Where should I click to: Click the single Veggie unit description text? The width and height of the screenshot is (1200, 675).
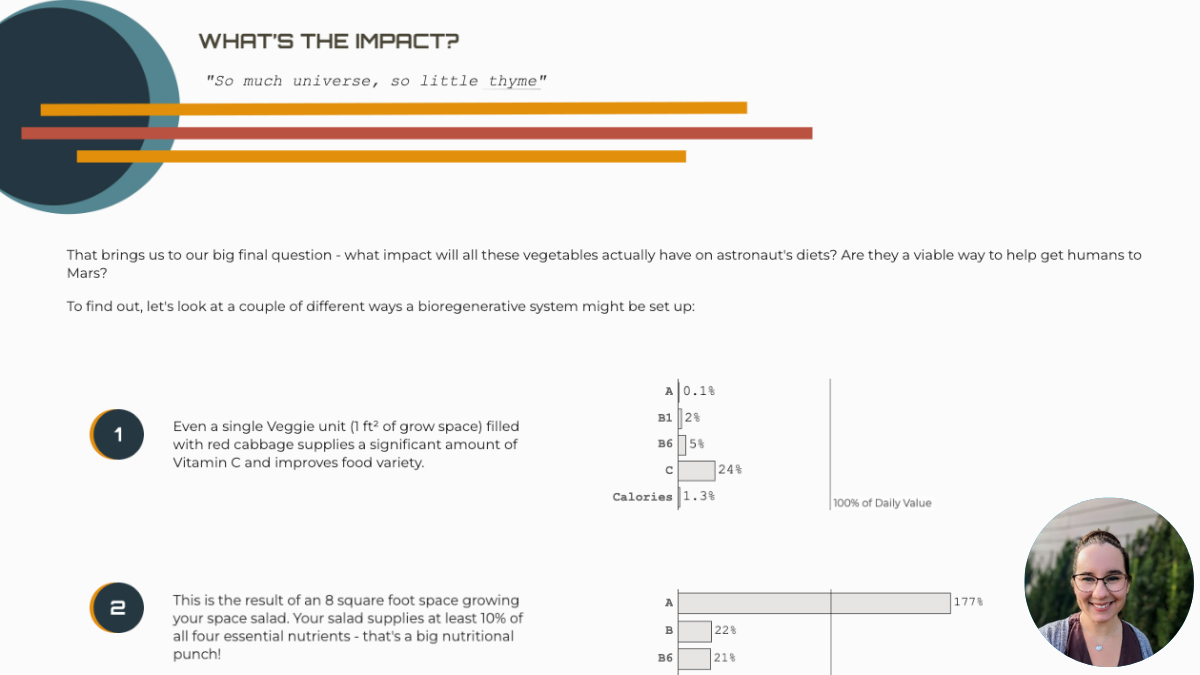(x=345, y=444)
